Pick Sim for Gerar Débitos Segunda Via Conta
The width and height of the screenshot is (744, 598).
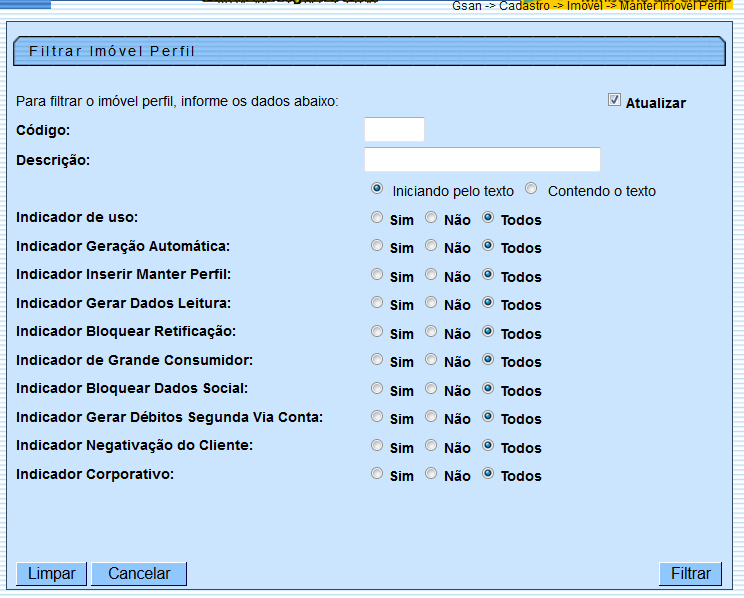[x=377, y=416]
